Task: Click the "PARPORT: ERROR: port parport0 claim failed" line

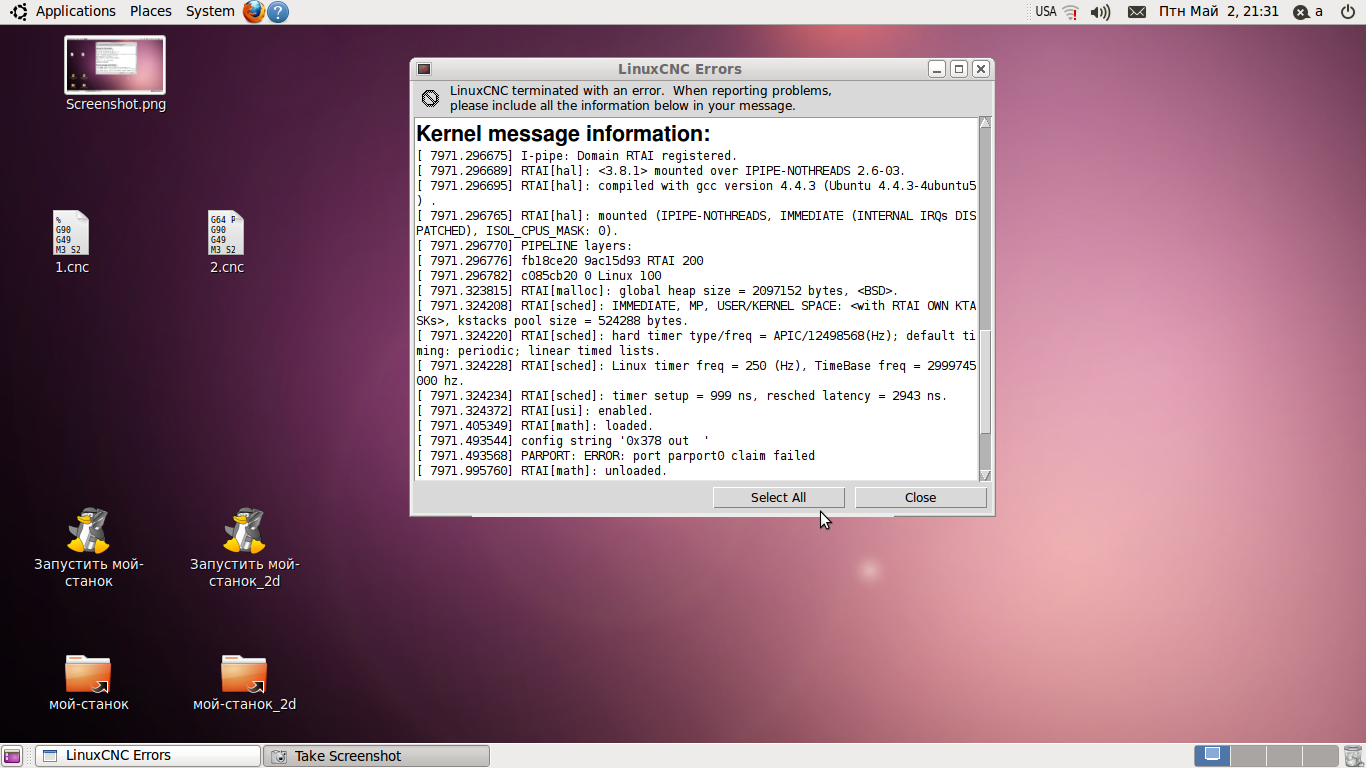Action: (x=615, y=456)
